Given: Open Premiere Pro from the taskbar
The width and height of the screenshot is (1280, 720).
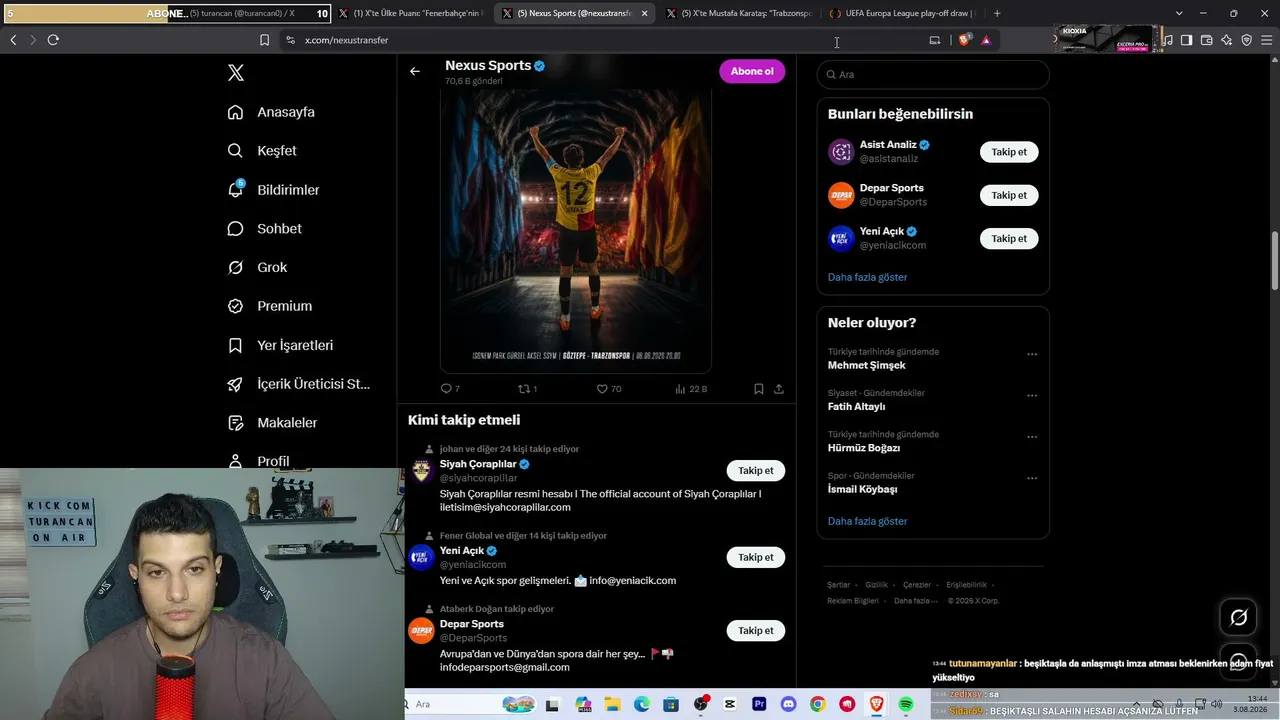Looking at the screenshot, I should pyautogui.click(x=759, y=704).
